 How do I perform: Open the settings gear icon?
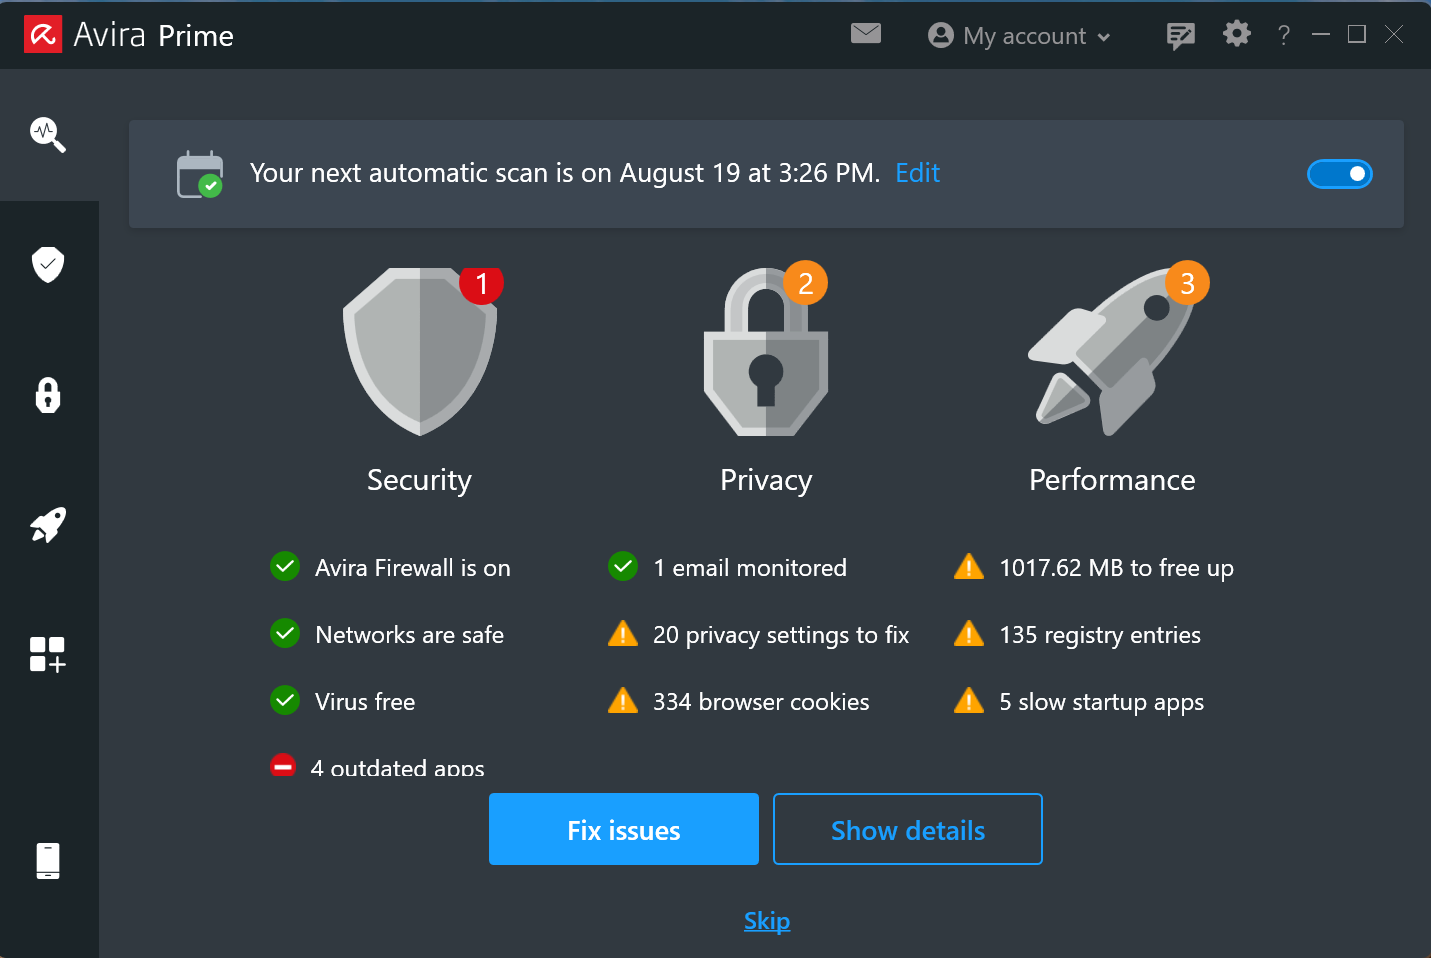[1237, 34]
